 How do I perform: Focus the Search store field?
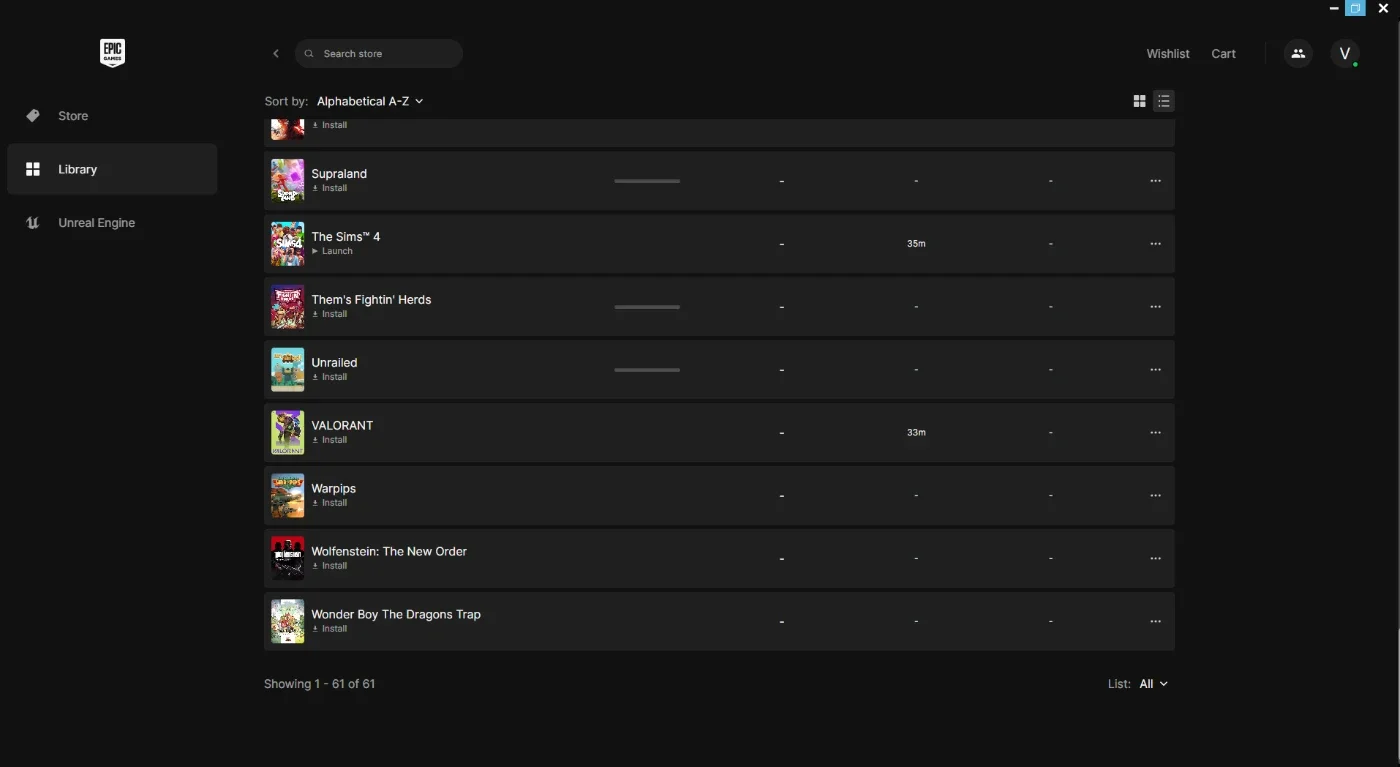379,54
